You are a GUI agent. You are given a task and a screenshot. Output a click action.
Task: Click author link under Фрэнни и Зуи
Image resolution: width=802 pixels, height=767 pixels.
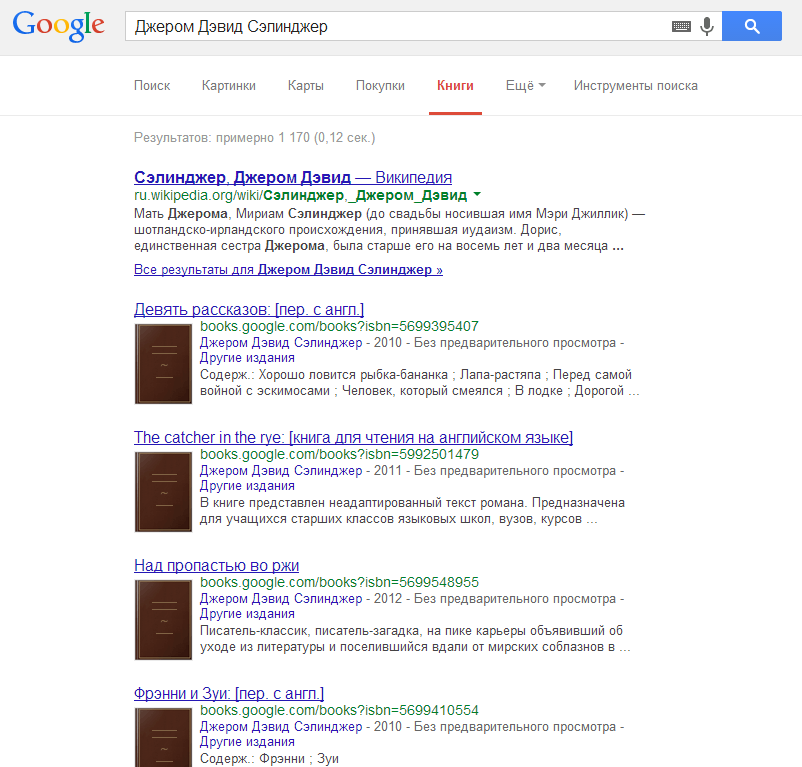[281, 726]
